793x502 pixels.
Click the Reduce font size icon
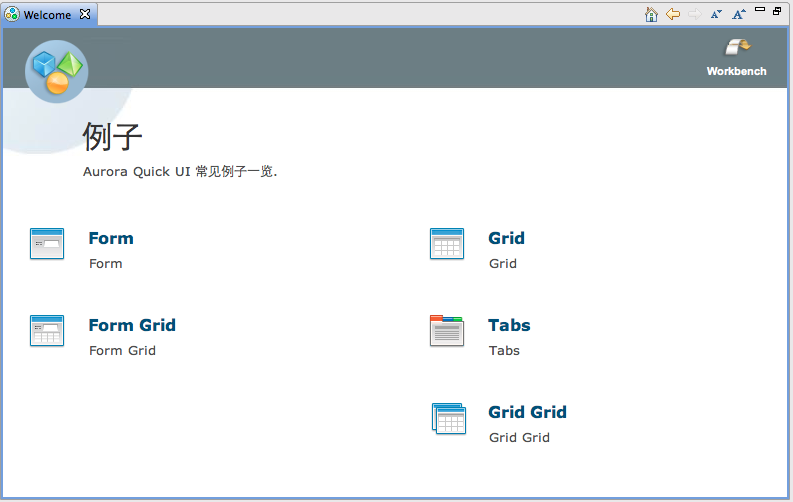tap(716, 14)
